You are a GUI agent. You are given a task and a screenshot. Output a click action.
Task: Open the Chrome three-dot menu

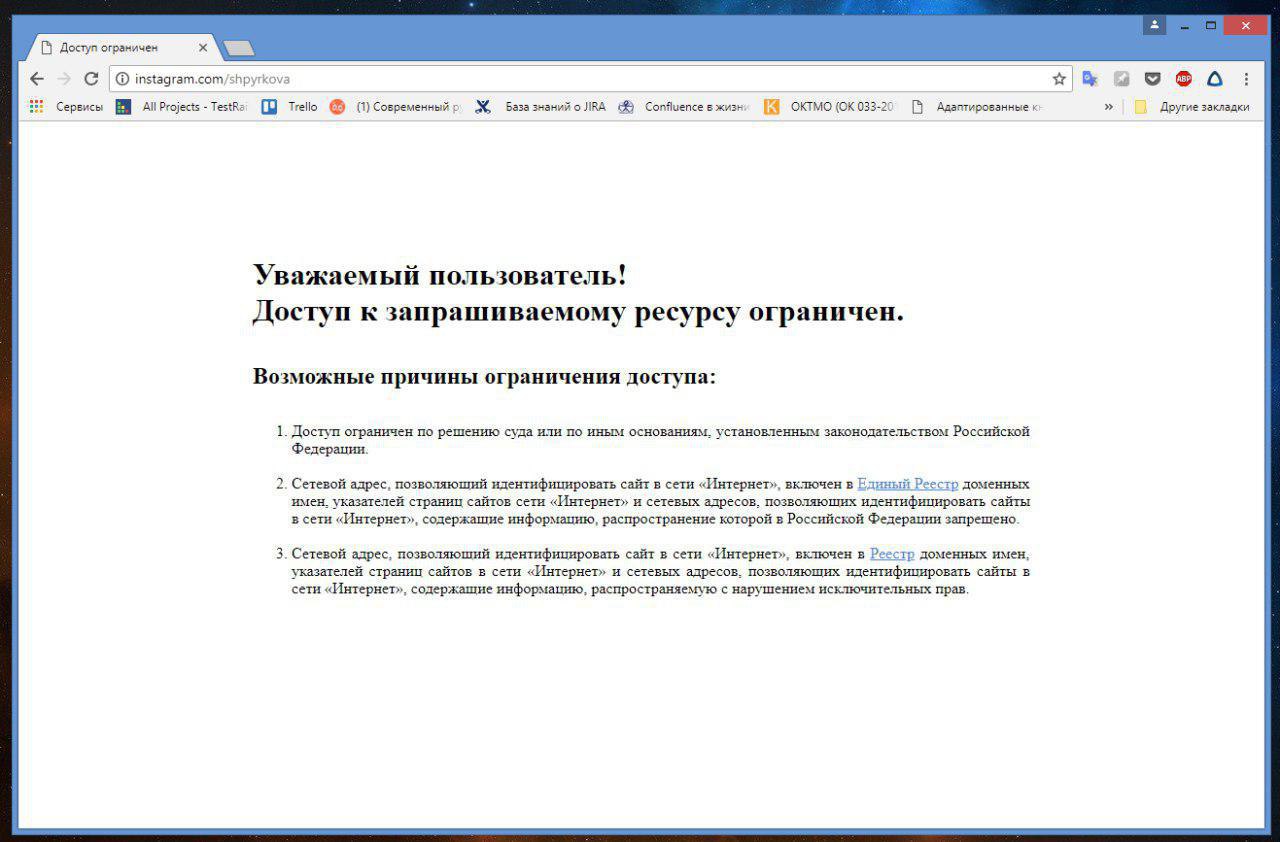coord(1246,79)
